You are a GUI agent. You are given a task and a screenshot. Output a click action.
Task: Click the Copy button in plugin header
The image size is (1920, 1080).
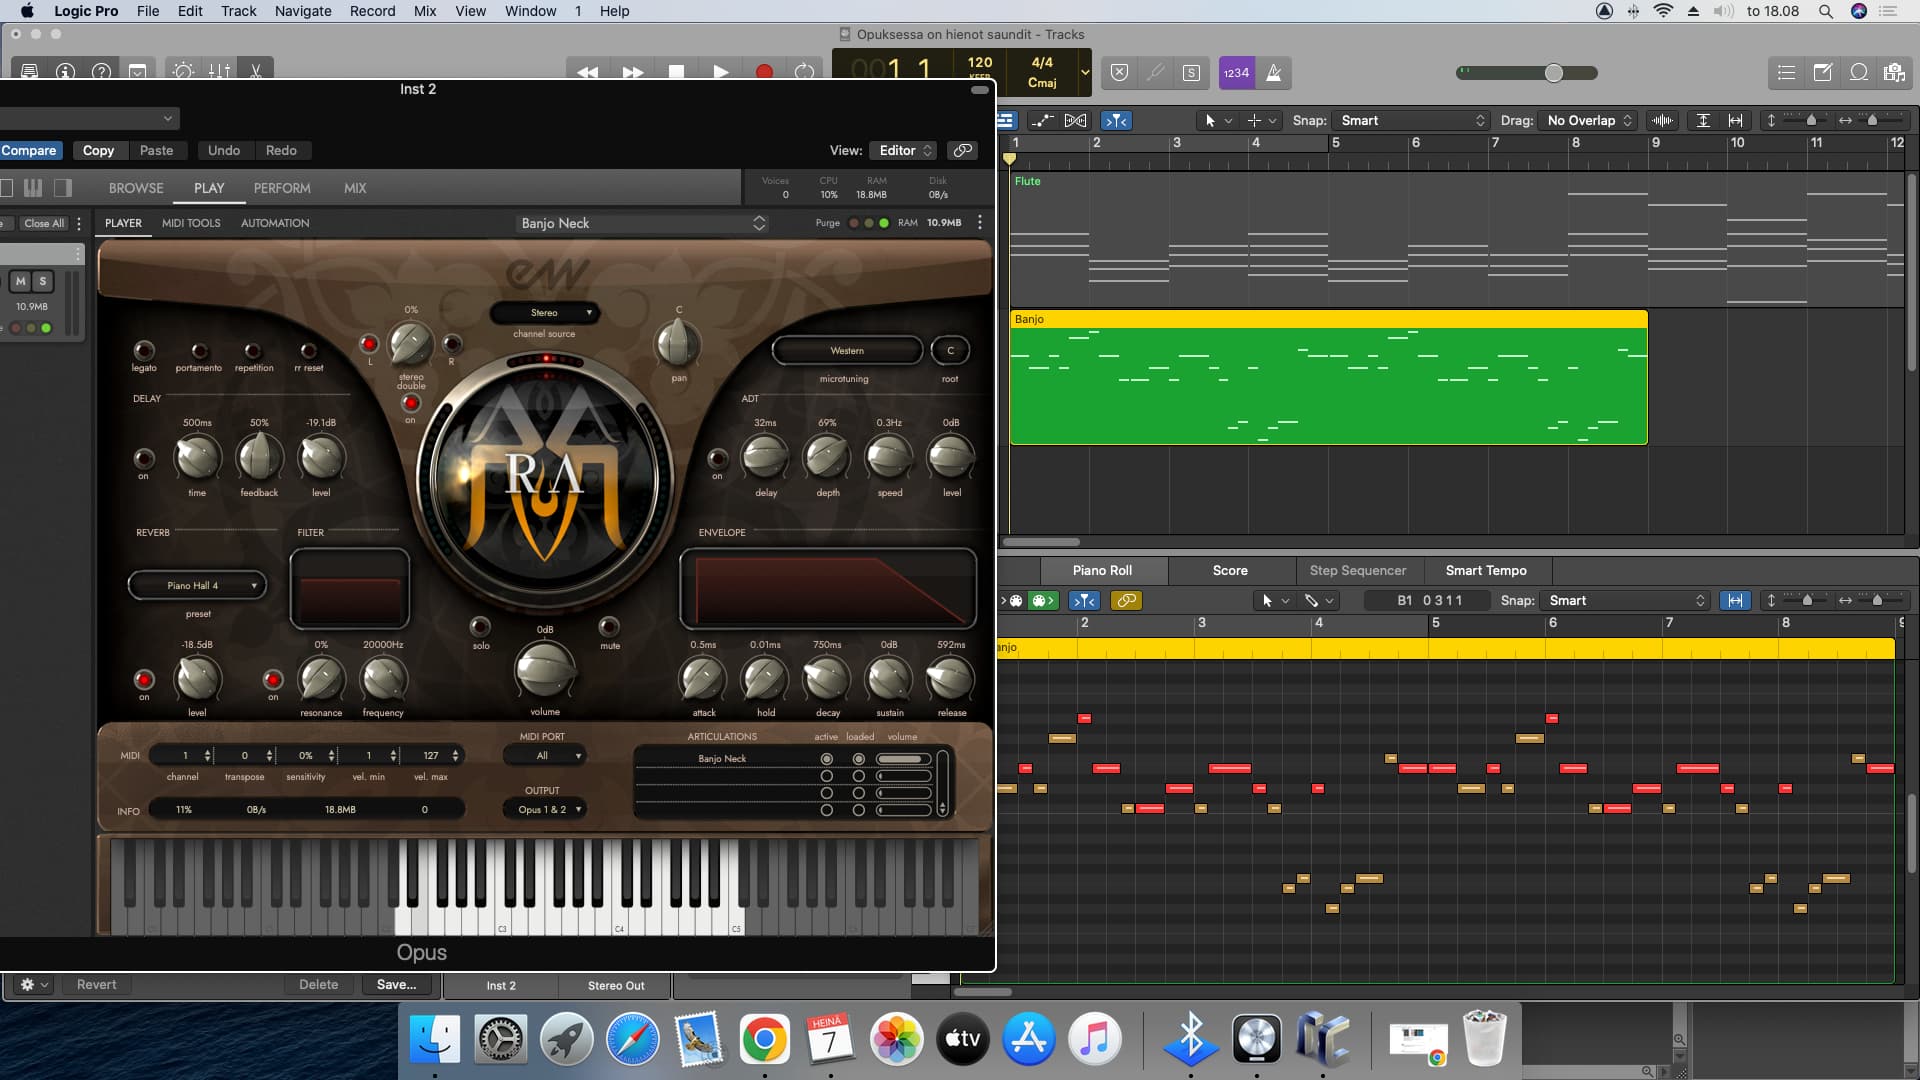pyautogui.click(x=98, y=150)
